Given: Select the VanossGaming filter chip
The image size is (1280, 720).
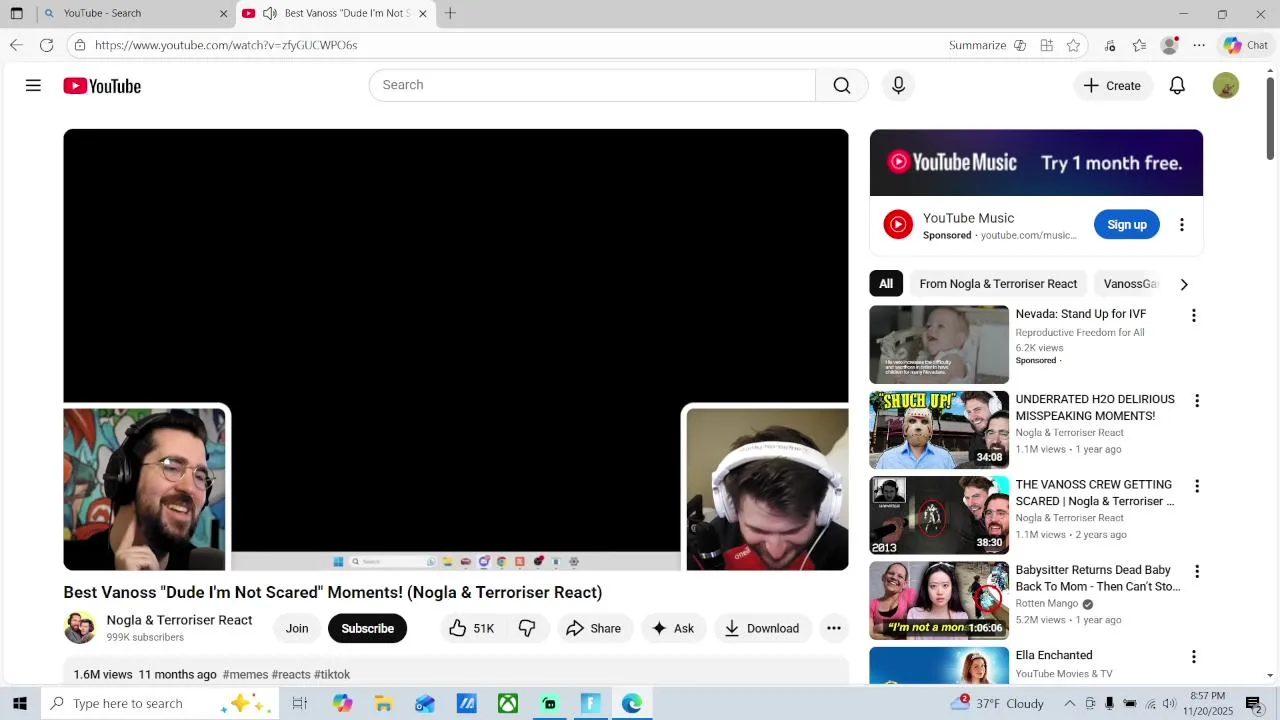Looking at the screenshot, I should point(1130,284).
